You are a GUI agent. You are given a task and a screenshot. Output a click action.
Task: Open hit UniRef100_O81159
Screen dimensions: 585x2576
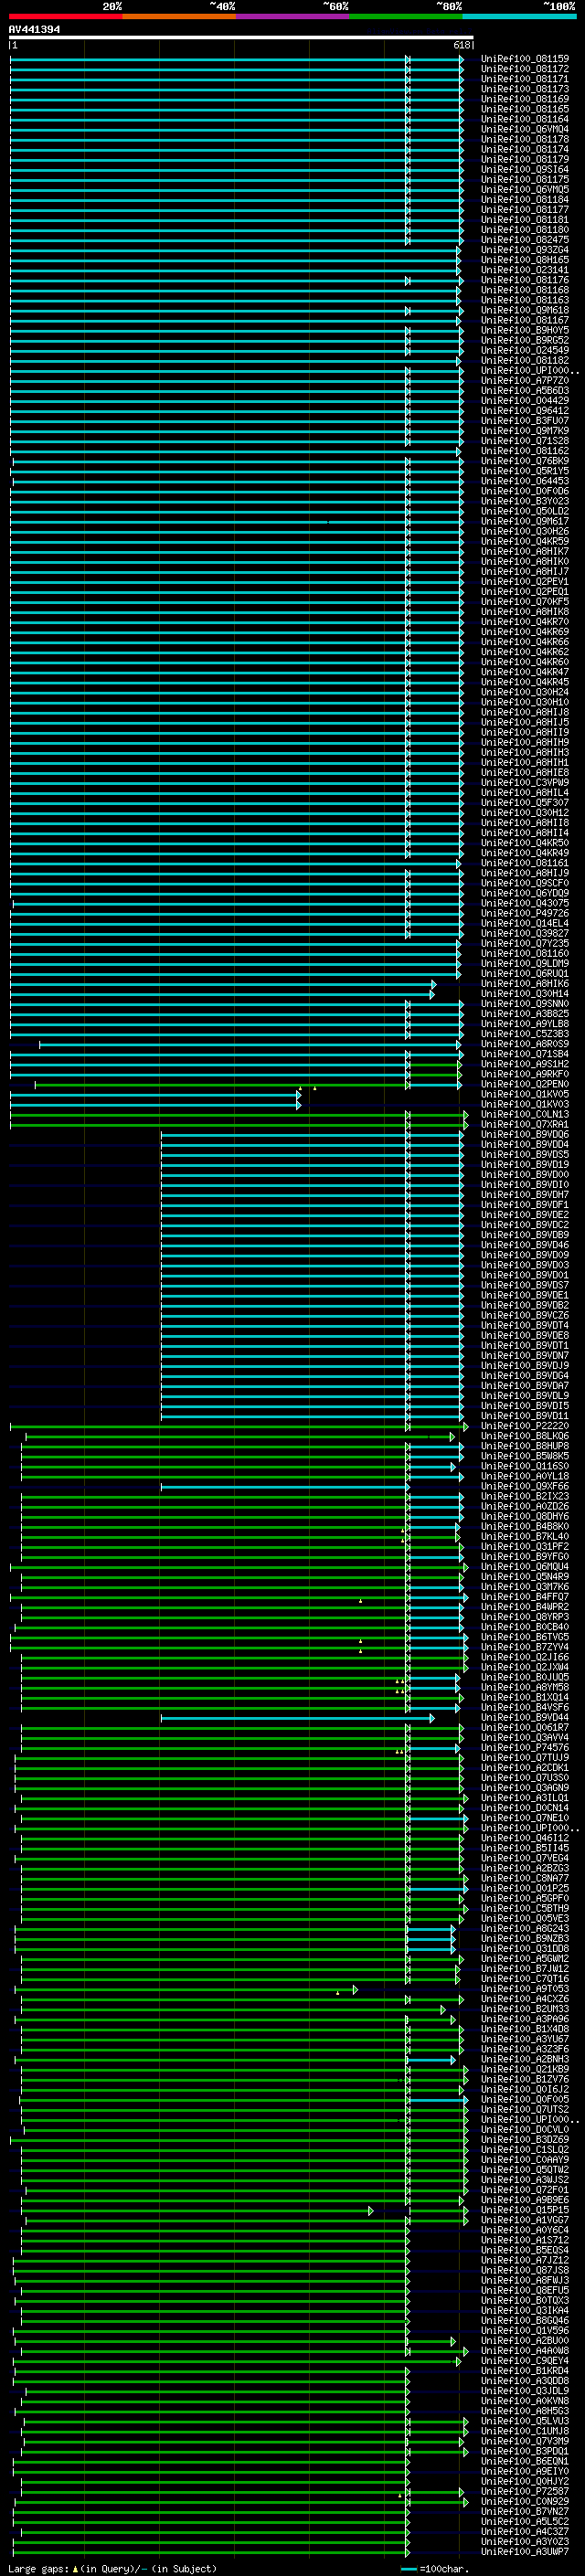click(x=525, y=59)
